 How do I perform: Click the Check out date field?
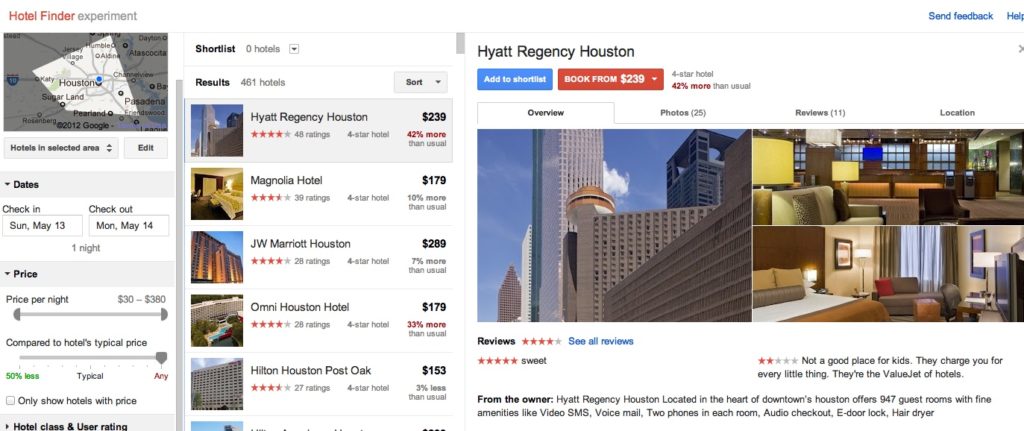click(129, 226)
